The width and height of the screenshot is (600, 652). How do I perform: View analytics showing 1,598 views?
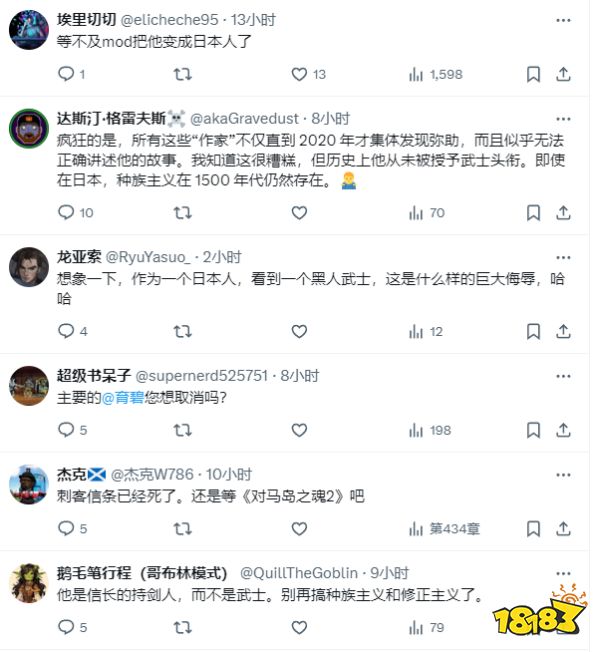pyautogui.click(x=435, y=75)
